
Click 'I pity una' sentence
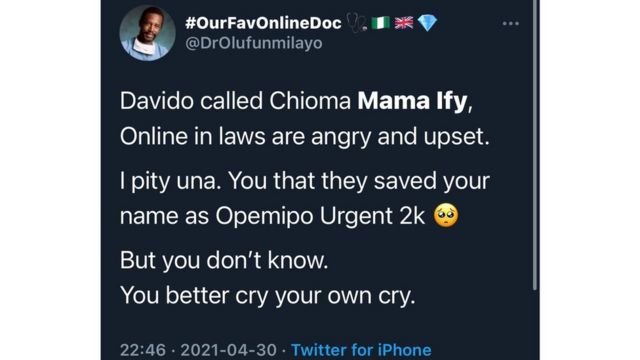click(x=171, y=181)
